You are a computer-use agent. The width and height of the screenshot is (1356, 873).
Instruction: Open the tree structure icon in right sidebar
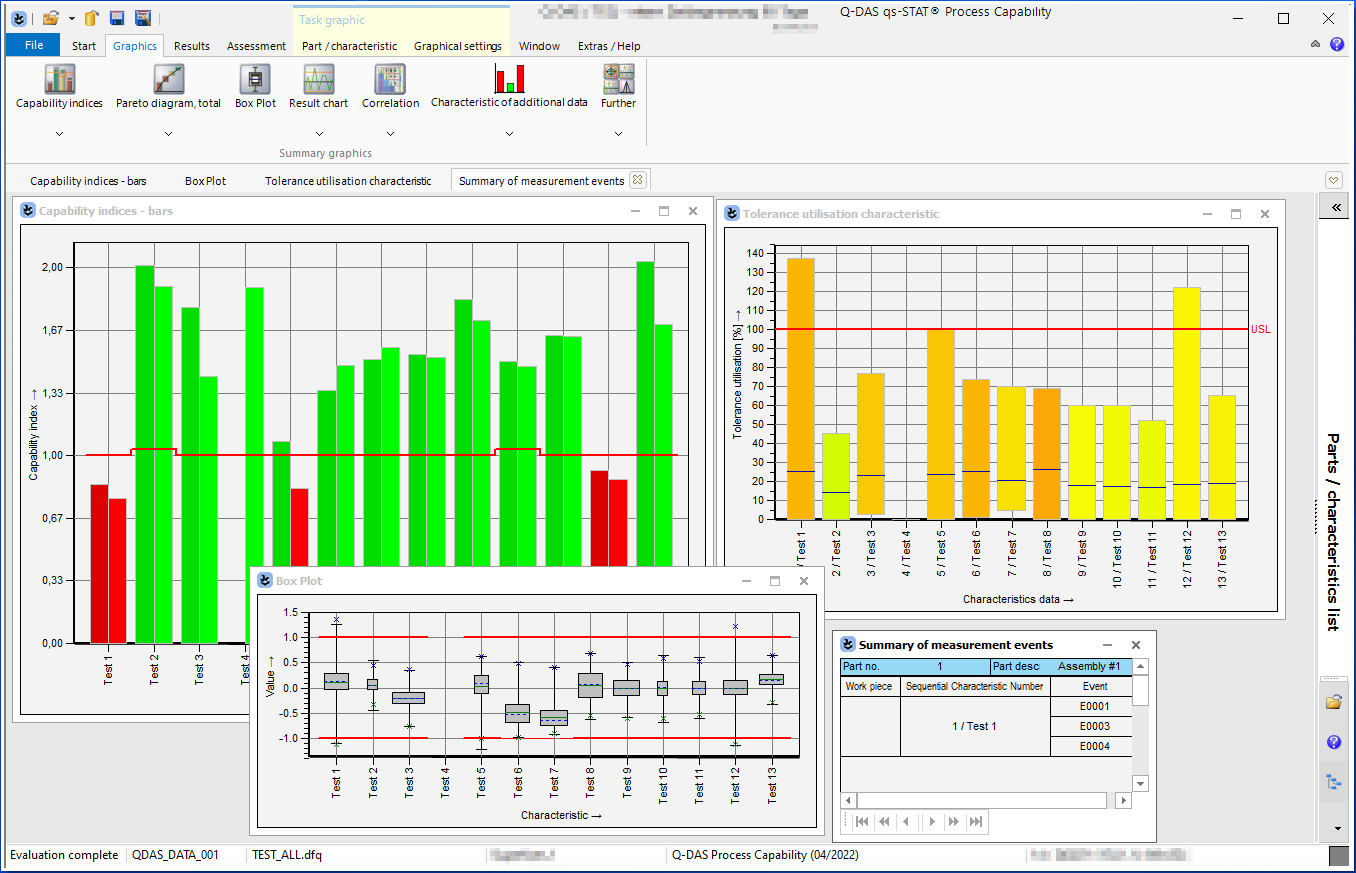1333,782
